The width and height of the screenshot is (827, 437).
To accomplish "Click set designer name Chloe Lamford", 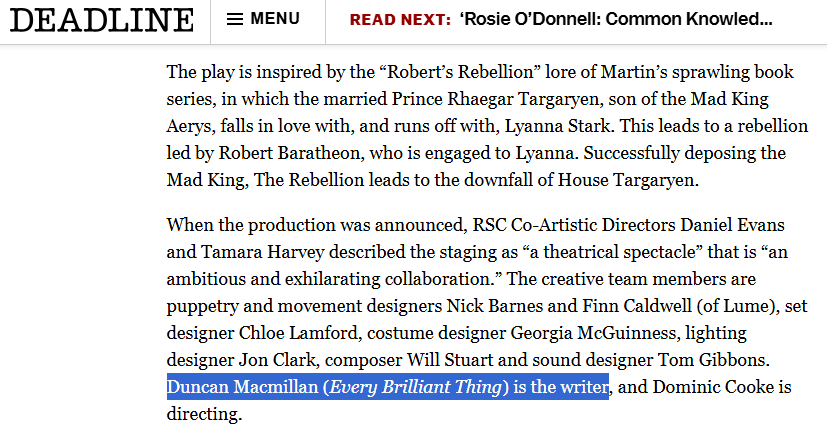I will [x=299, y=333].
